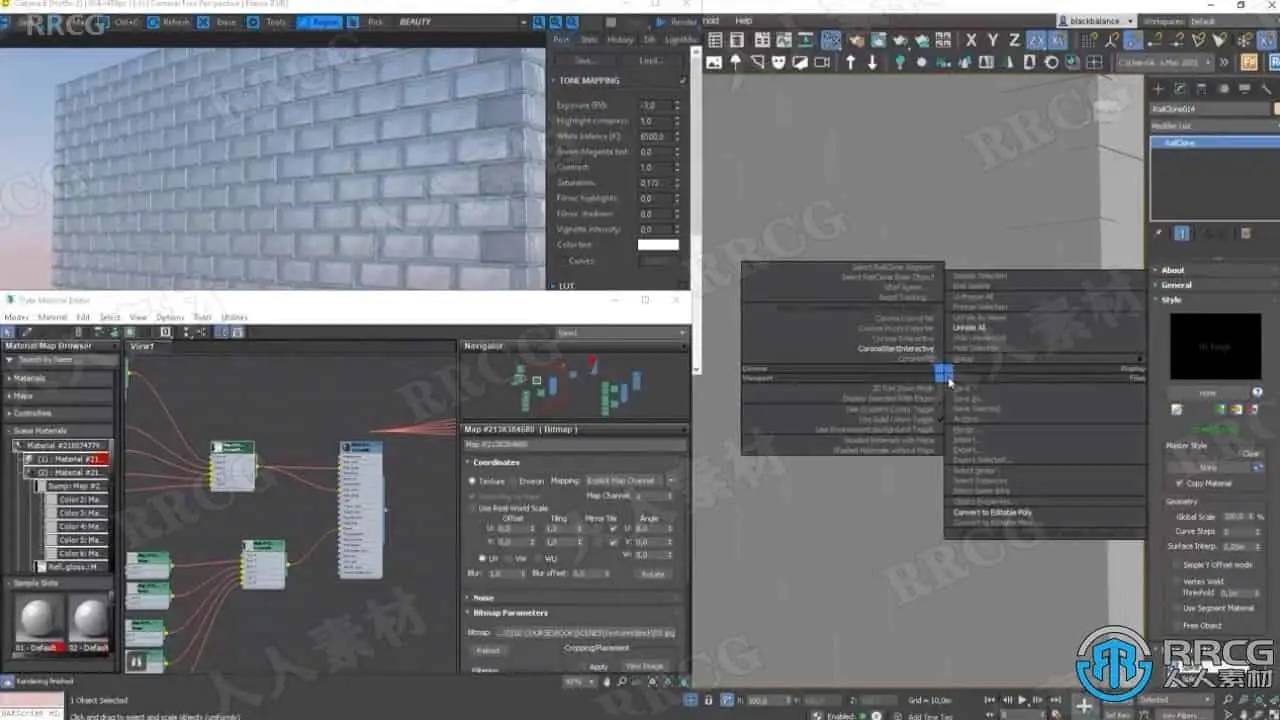Enable the Curves checkbox
This screenshot has width=1280, height=720.
(561, 261)
